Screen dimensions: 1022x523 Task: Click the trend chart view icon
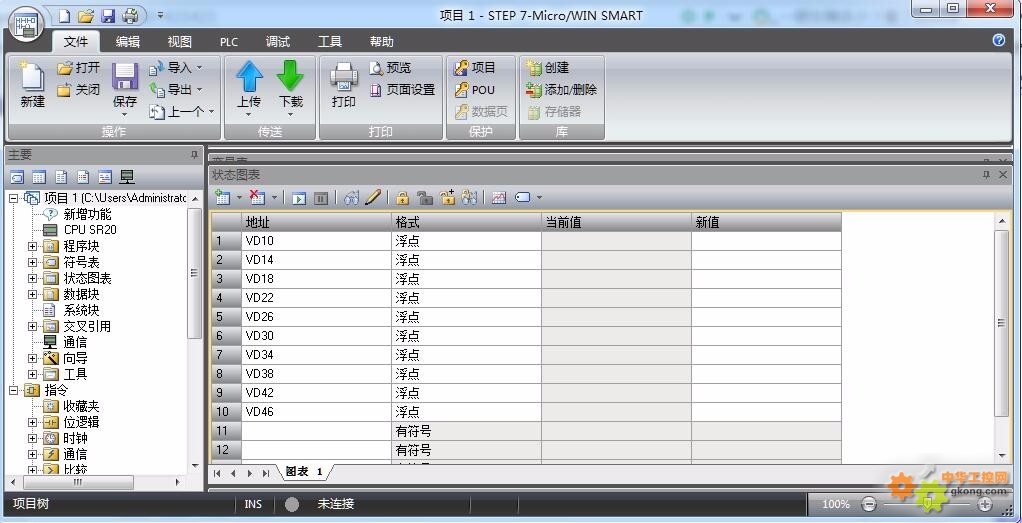point(499,198)
